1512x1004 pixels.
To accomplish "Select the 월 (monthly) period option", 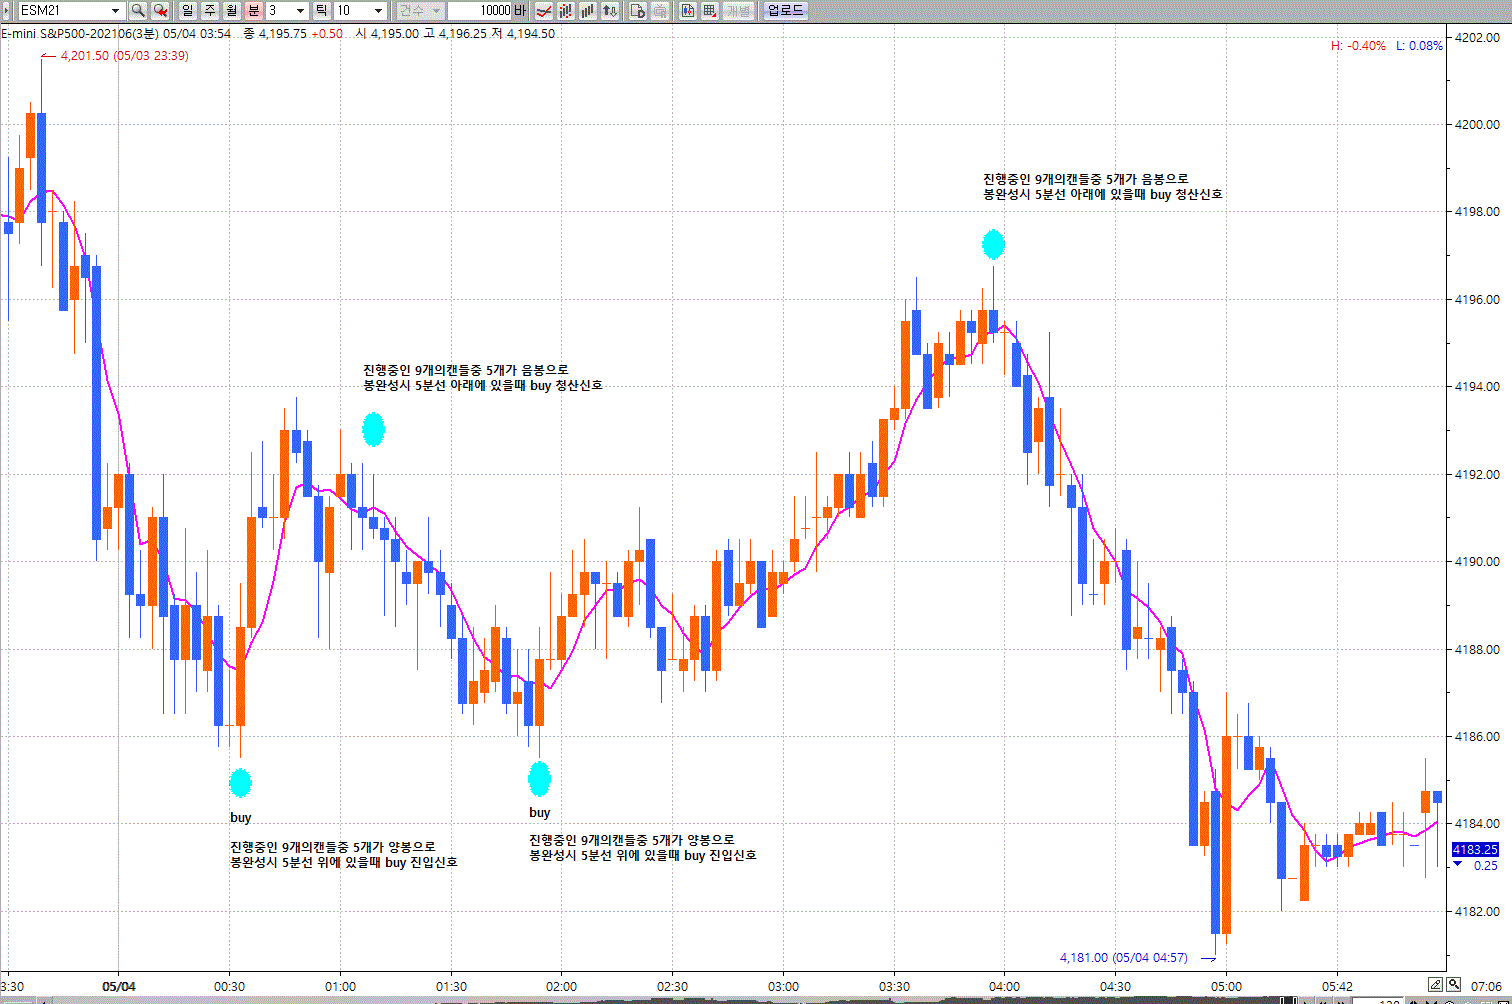I will pos(232,10).
